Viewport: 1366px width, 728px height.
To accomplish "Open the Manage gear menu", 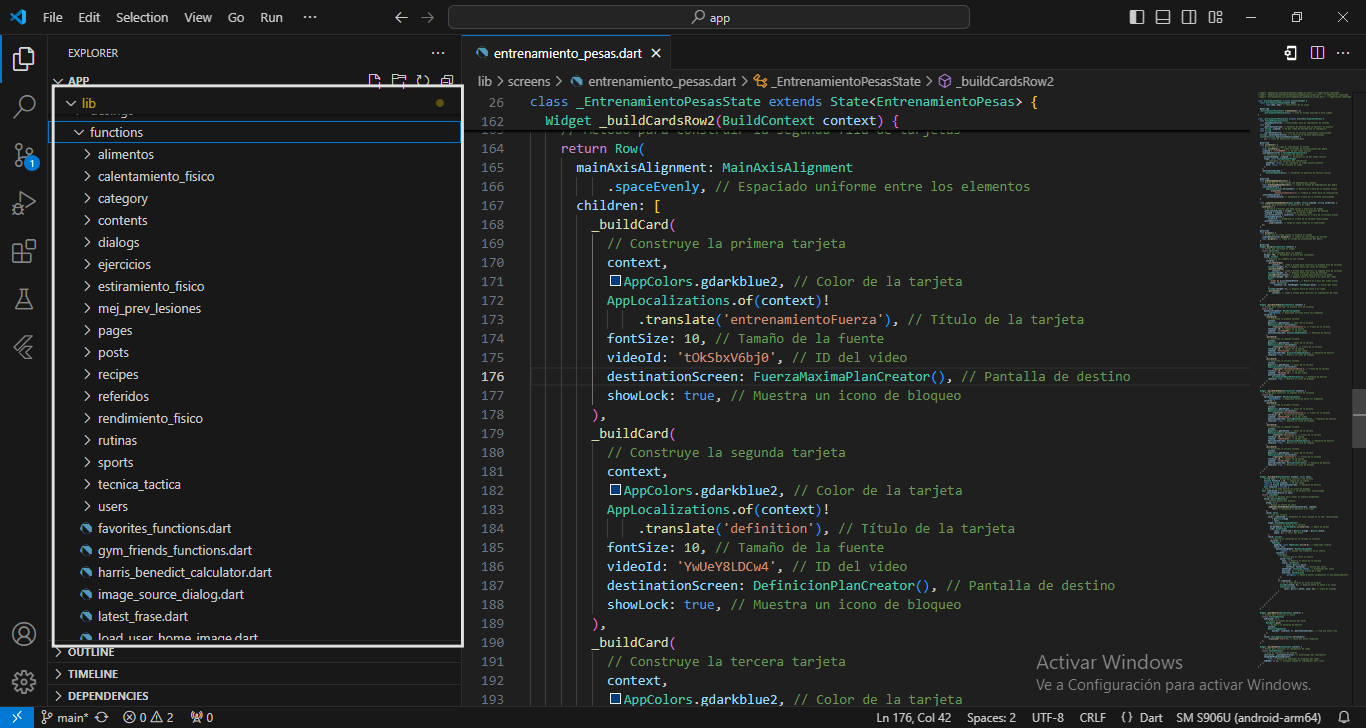I will pyautogui.click(x=23, y=682).
